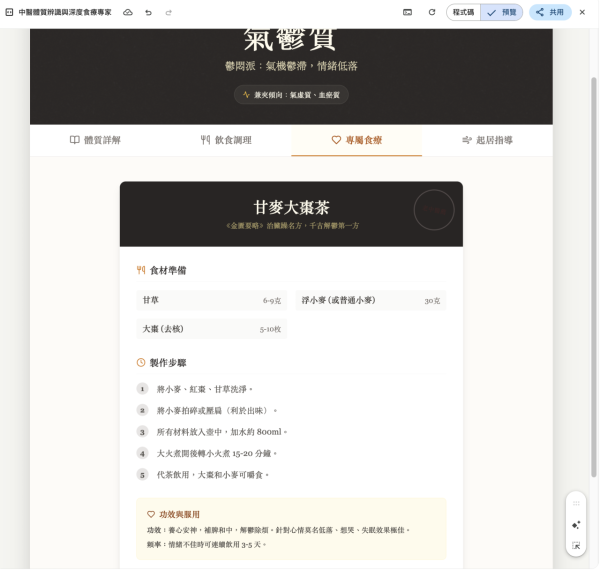Click the 甘麥大棗茶 recipe title
The image size is (600, 570).
[291, 207]
